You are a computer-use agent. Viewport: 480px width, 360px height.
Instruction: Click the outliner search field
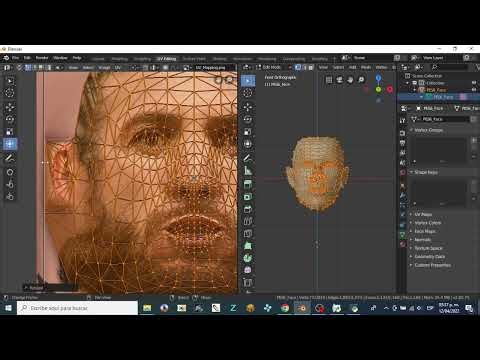(450, 67)
